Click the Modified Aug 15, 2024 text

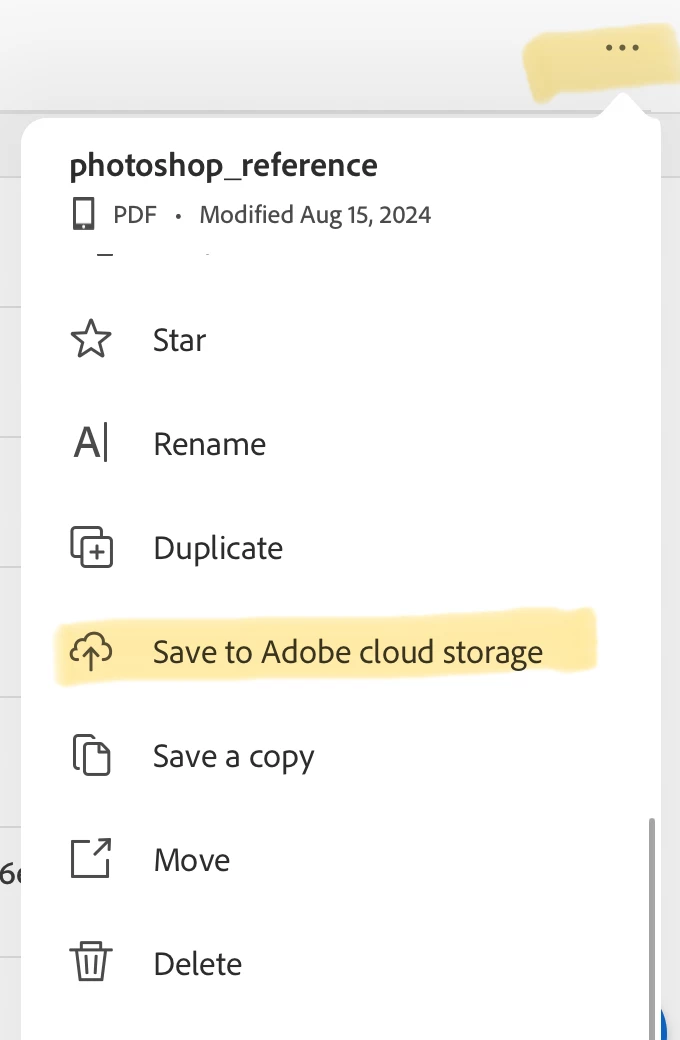315,215
